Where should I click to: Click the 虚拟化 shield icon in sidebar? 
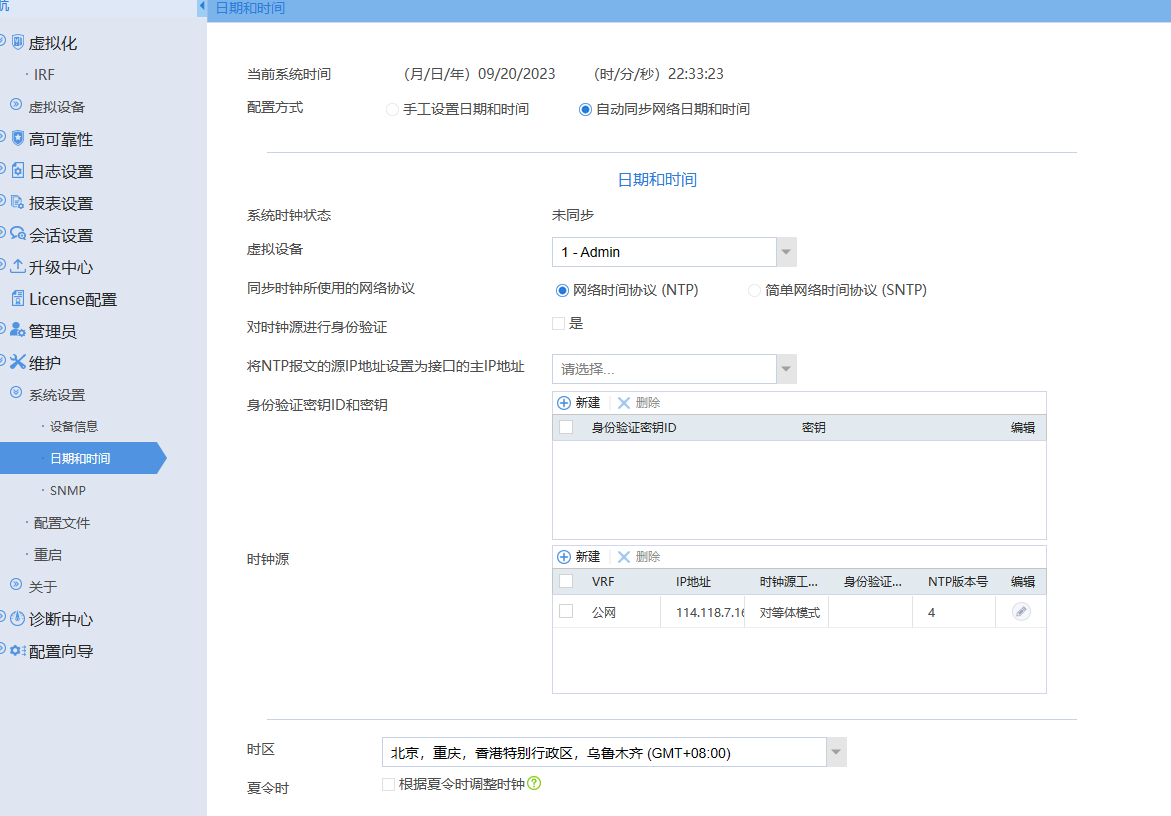click(x=18, y=42)
